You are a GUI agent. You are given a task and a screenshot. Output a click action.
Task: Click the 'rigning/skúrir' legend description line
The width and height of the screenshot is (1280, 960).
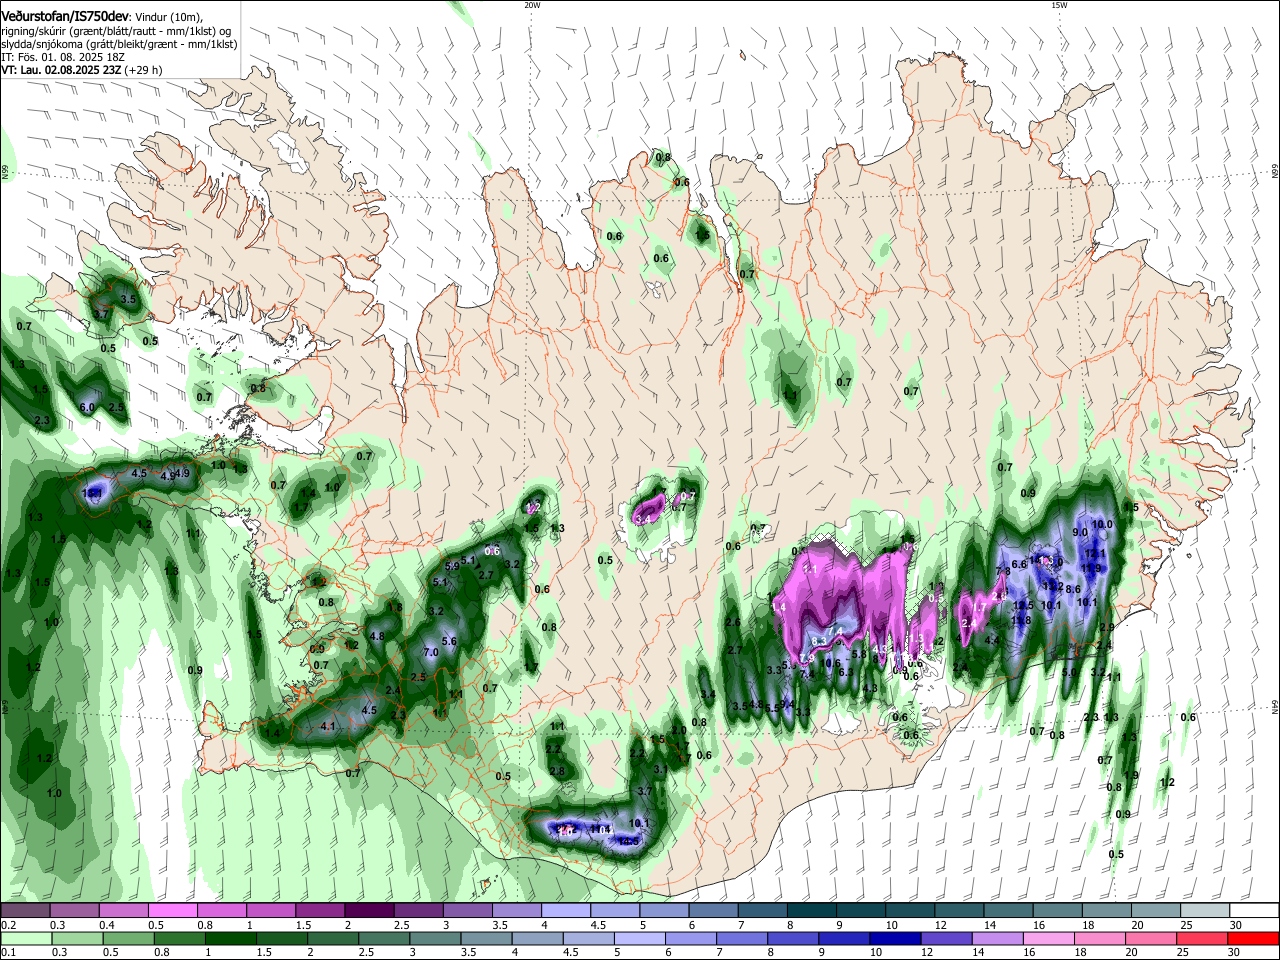[x=115, y=31]
